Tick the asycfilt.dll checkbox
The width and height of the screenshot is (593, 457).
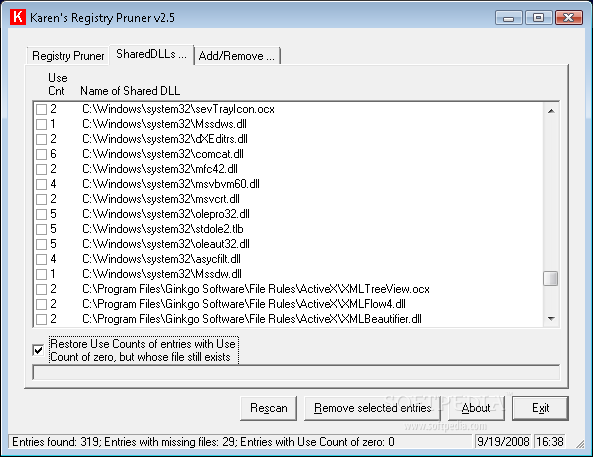click(x=41, y=259)
